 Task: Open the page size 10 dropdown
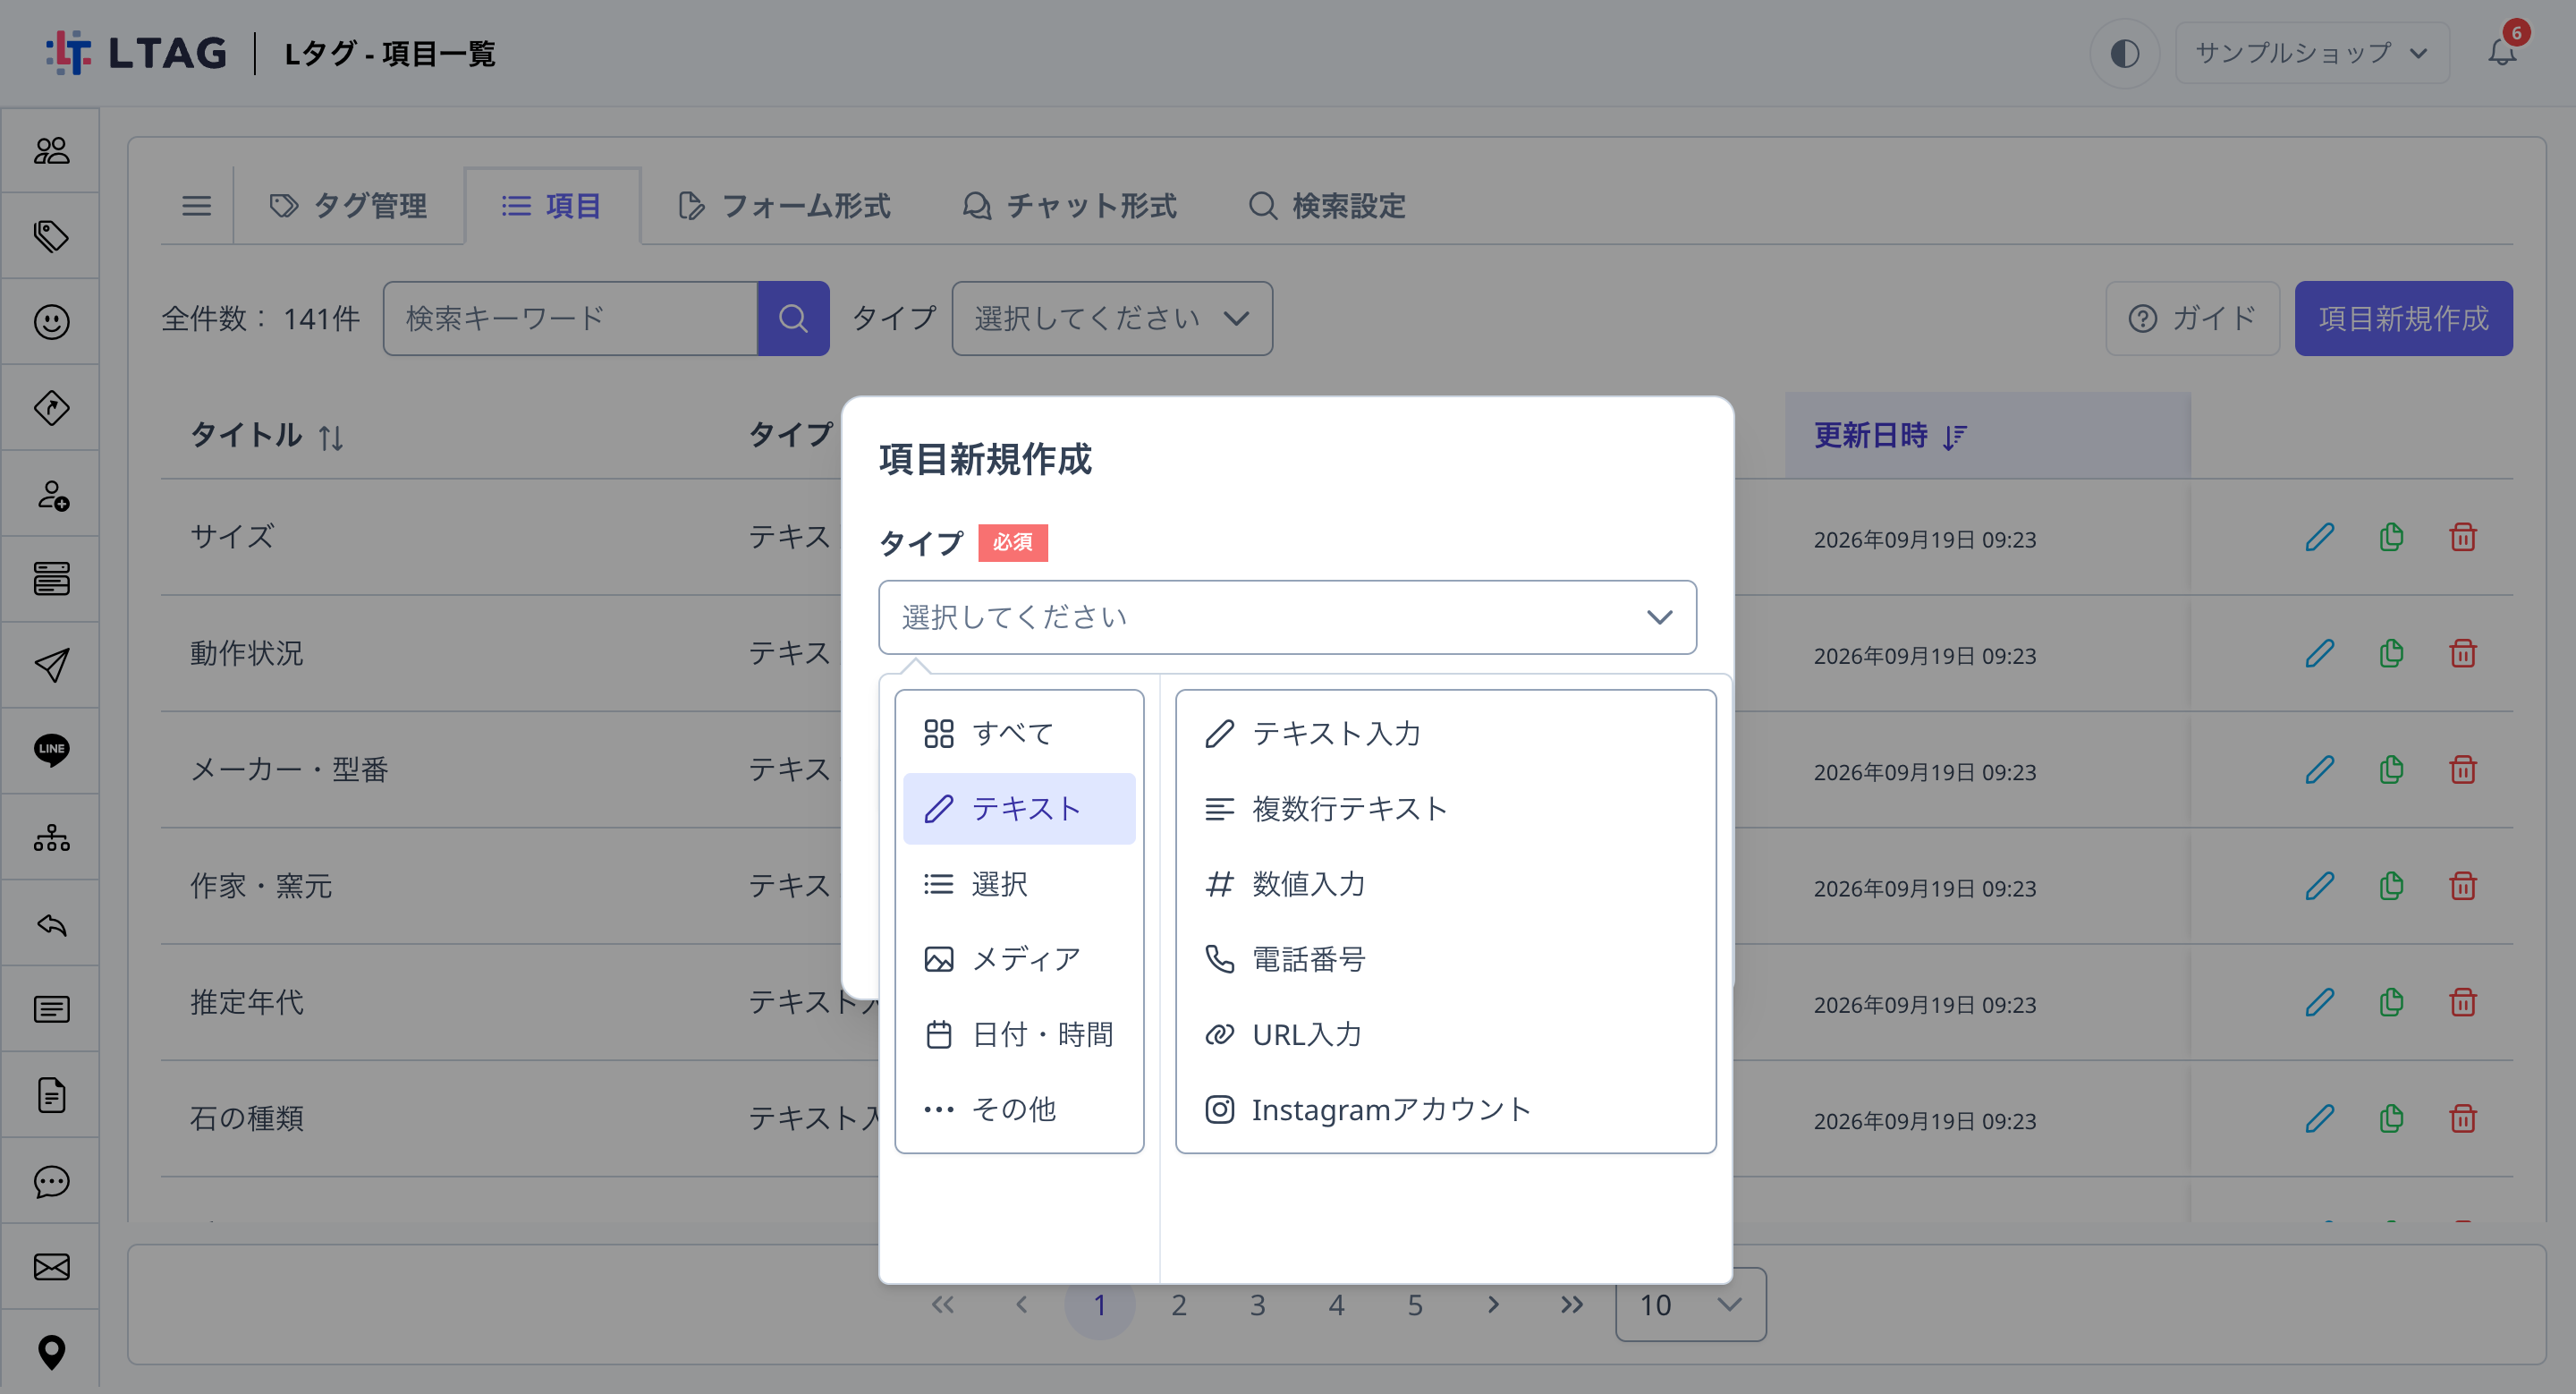(x=1690, y=1305)
